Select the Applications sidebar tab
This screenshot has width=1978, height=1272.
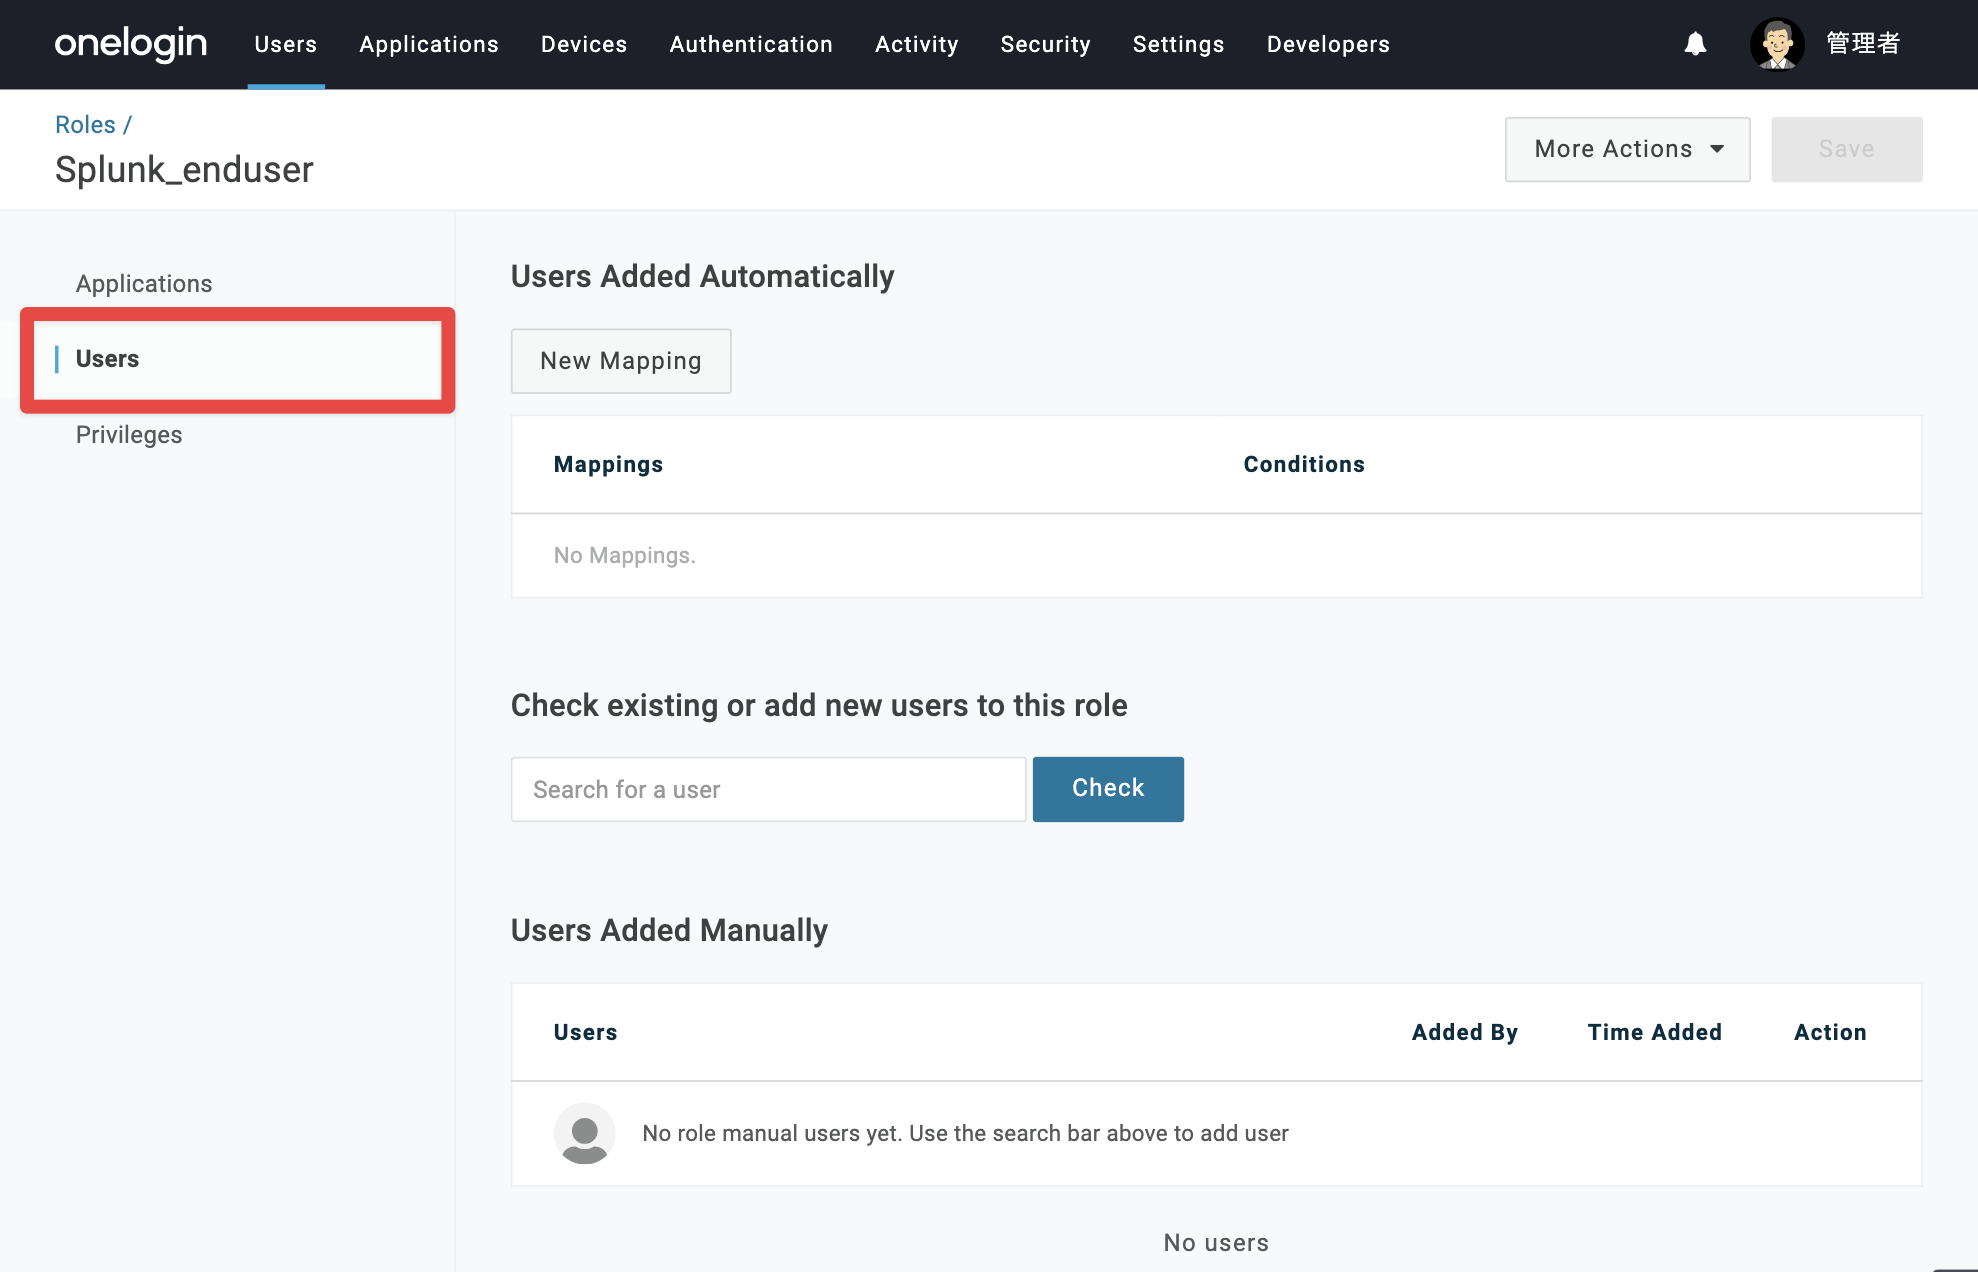(144, 284)
